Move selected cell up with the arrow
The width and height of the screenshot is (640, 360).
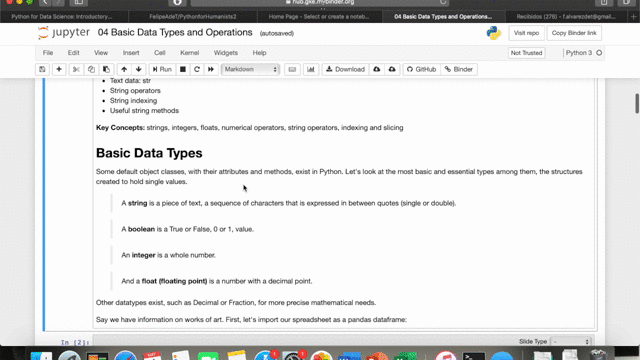tap(124, 69)
